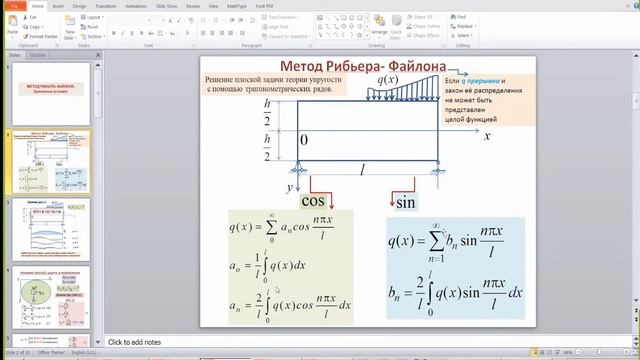Click the Find command
The height and width of the screenshot is (360, 640).
458,17
